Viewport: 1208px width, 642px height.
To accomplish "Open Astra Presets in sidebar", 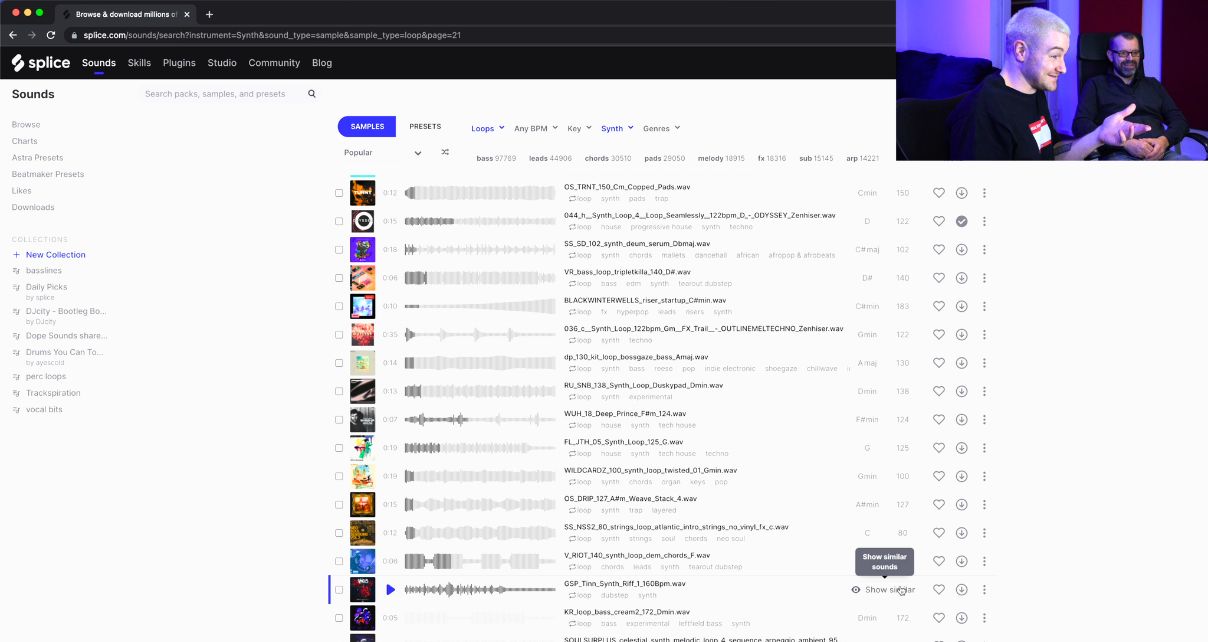I will [37, 158].
